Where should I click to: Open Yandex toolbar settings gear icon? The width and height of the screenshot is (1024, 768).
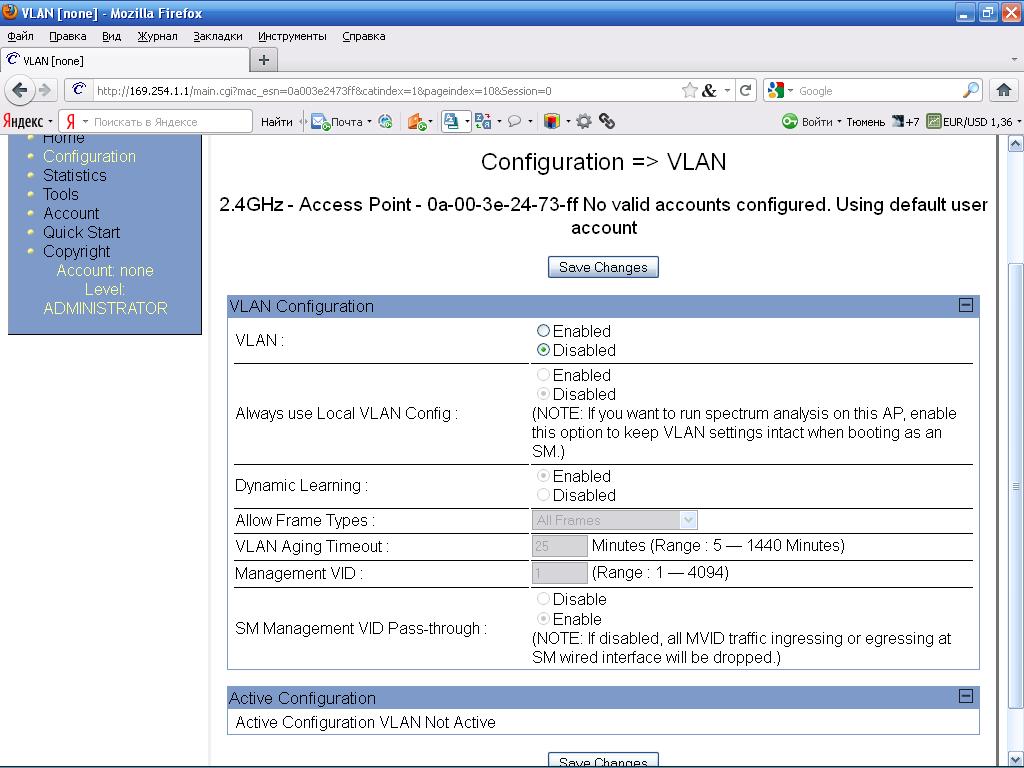(x=584, y=122)
